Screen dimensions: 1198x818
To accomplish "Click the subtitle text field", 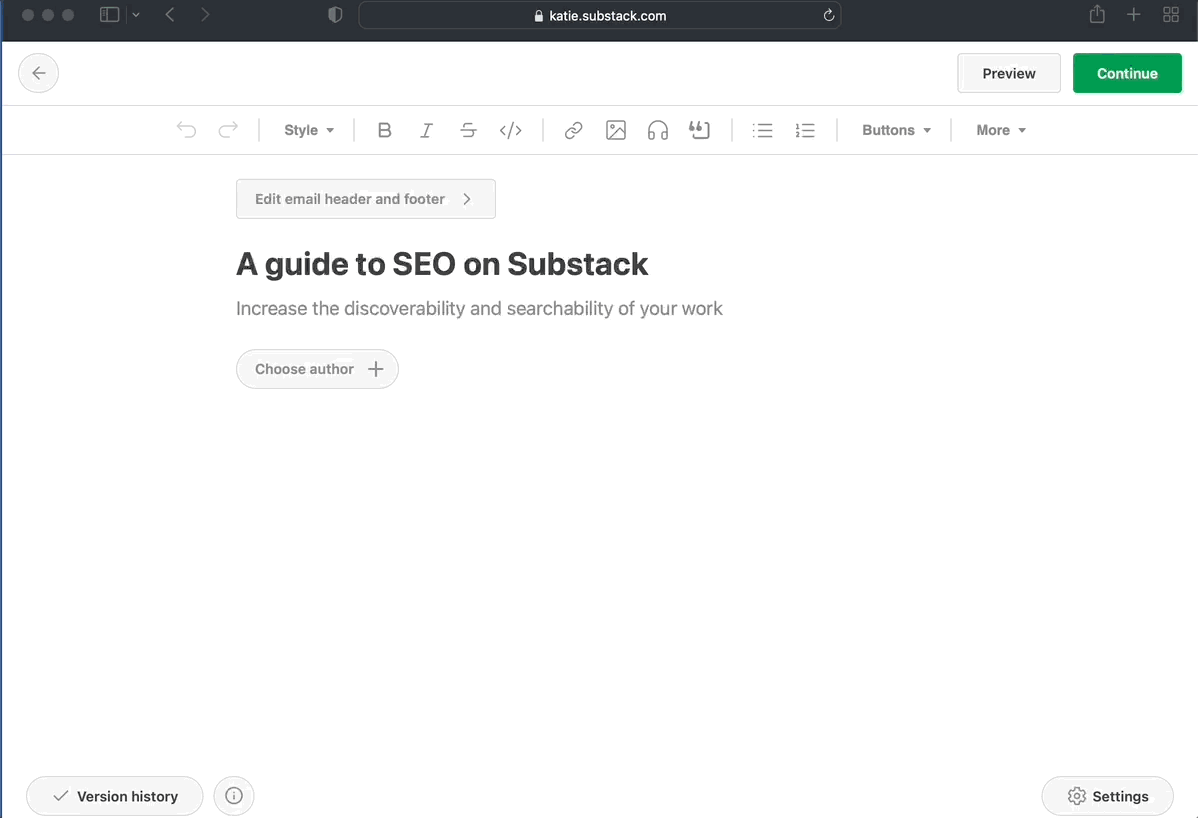I will click(x=479, y=309).
